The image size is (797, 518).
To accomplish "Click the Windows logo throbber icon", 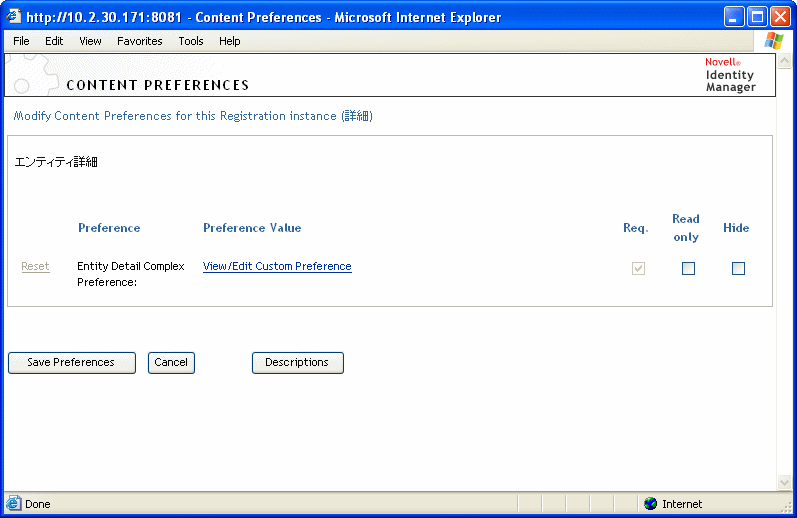I will tap(774, 41).
